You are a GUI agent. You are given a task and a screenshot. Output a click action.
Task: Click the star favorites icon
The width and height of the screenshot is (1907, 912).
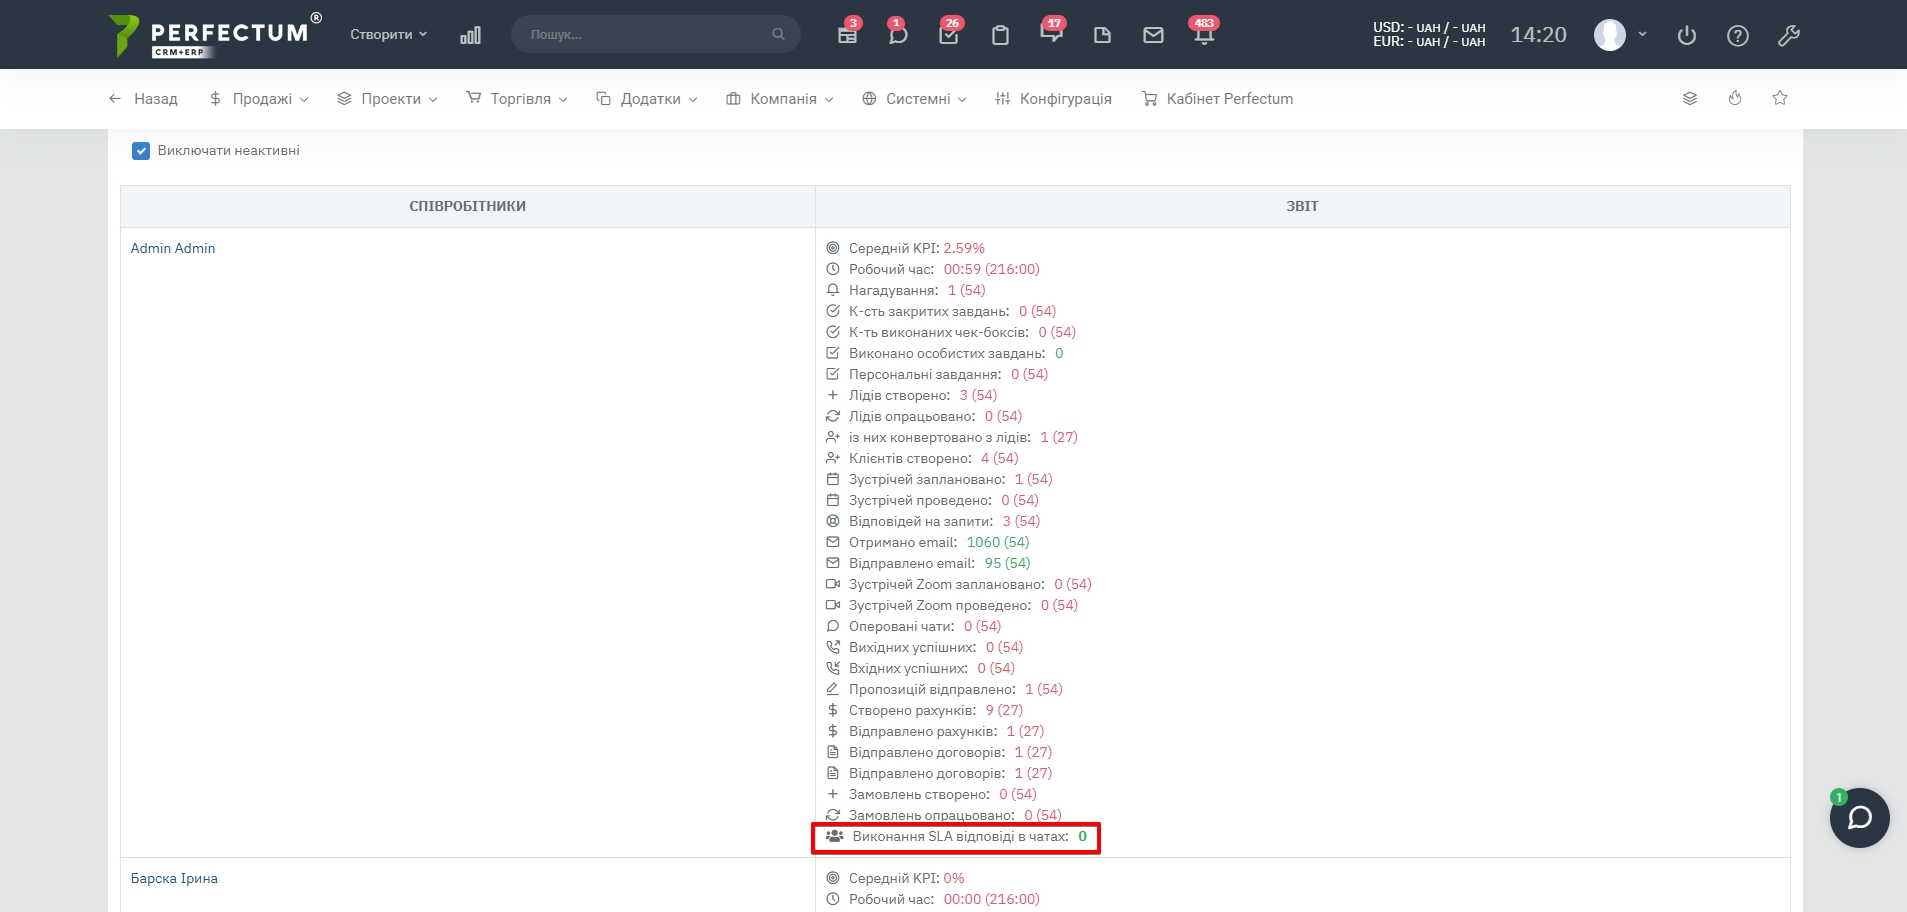[1780, 98]
